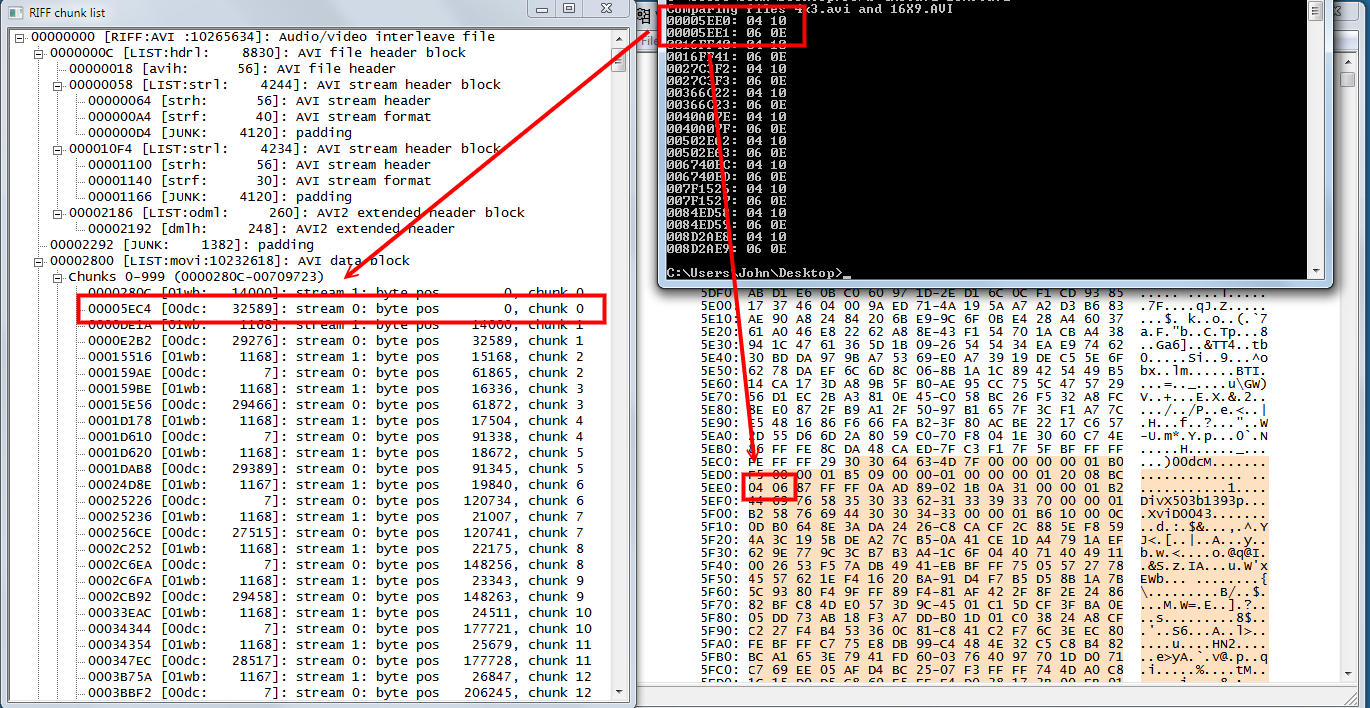Screen dimensions: 1370x708
Task: Select the 000347EC 00dc 28517 chunk row
Action: pyautogui.click(x=340, y=661)
